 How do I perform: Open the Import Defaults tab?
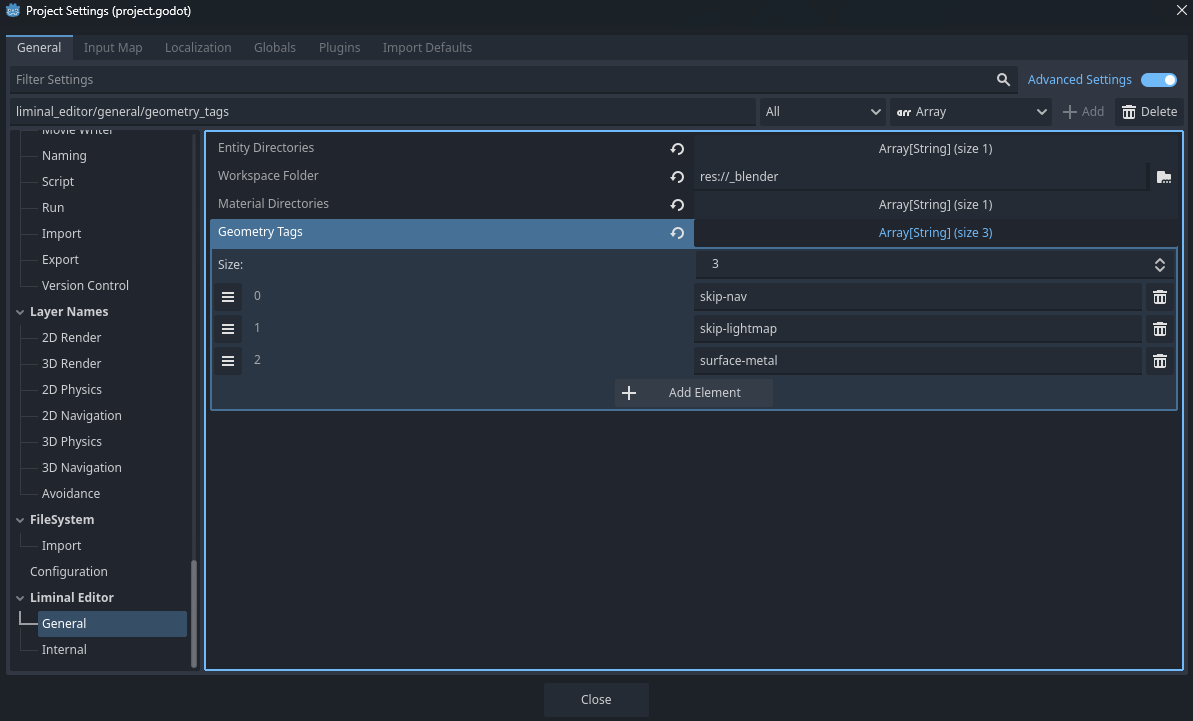point(427,47)
